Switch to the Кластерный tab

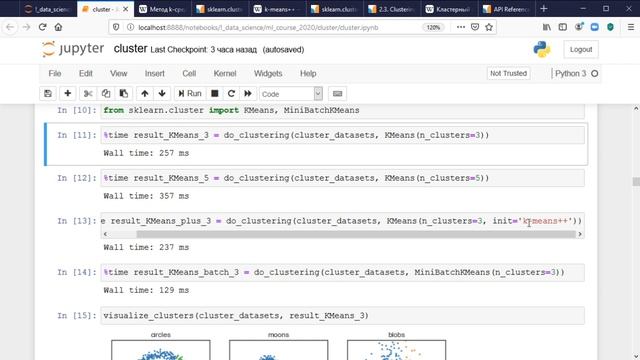448,9
